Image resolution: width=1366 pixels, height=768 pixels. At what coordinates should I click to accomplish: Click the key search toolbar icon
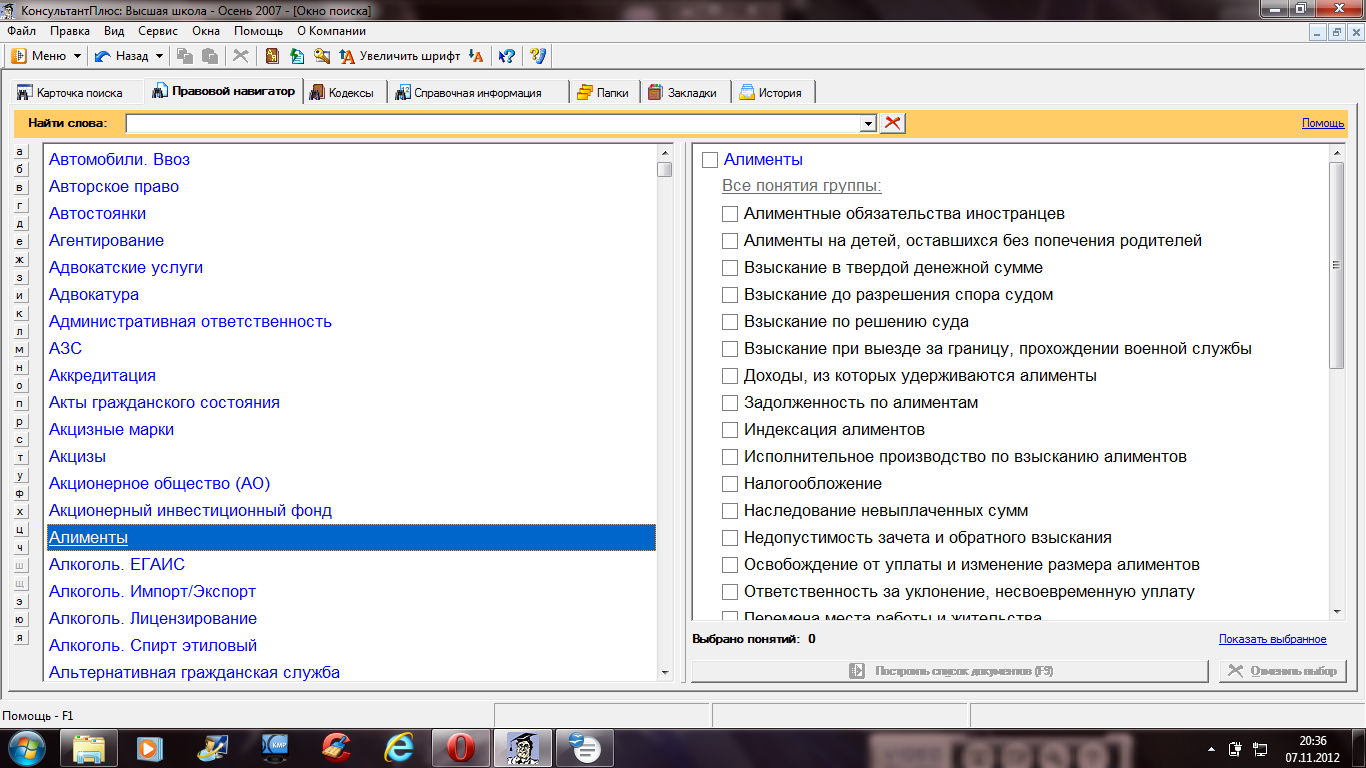point(322,56)
